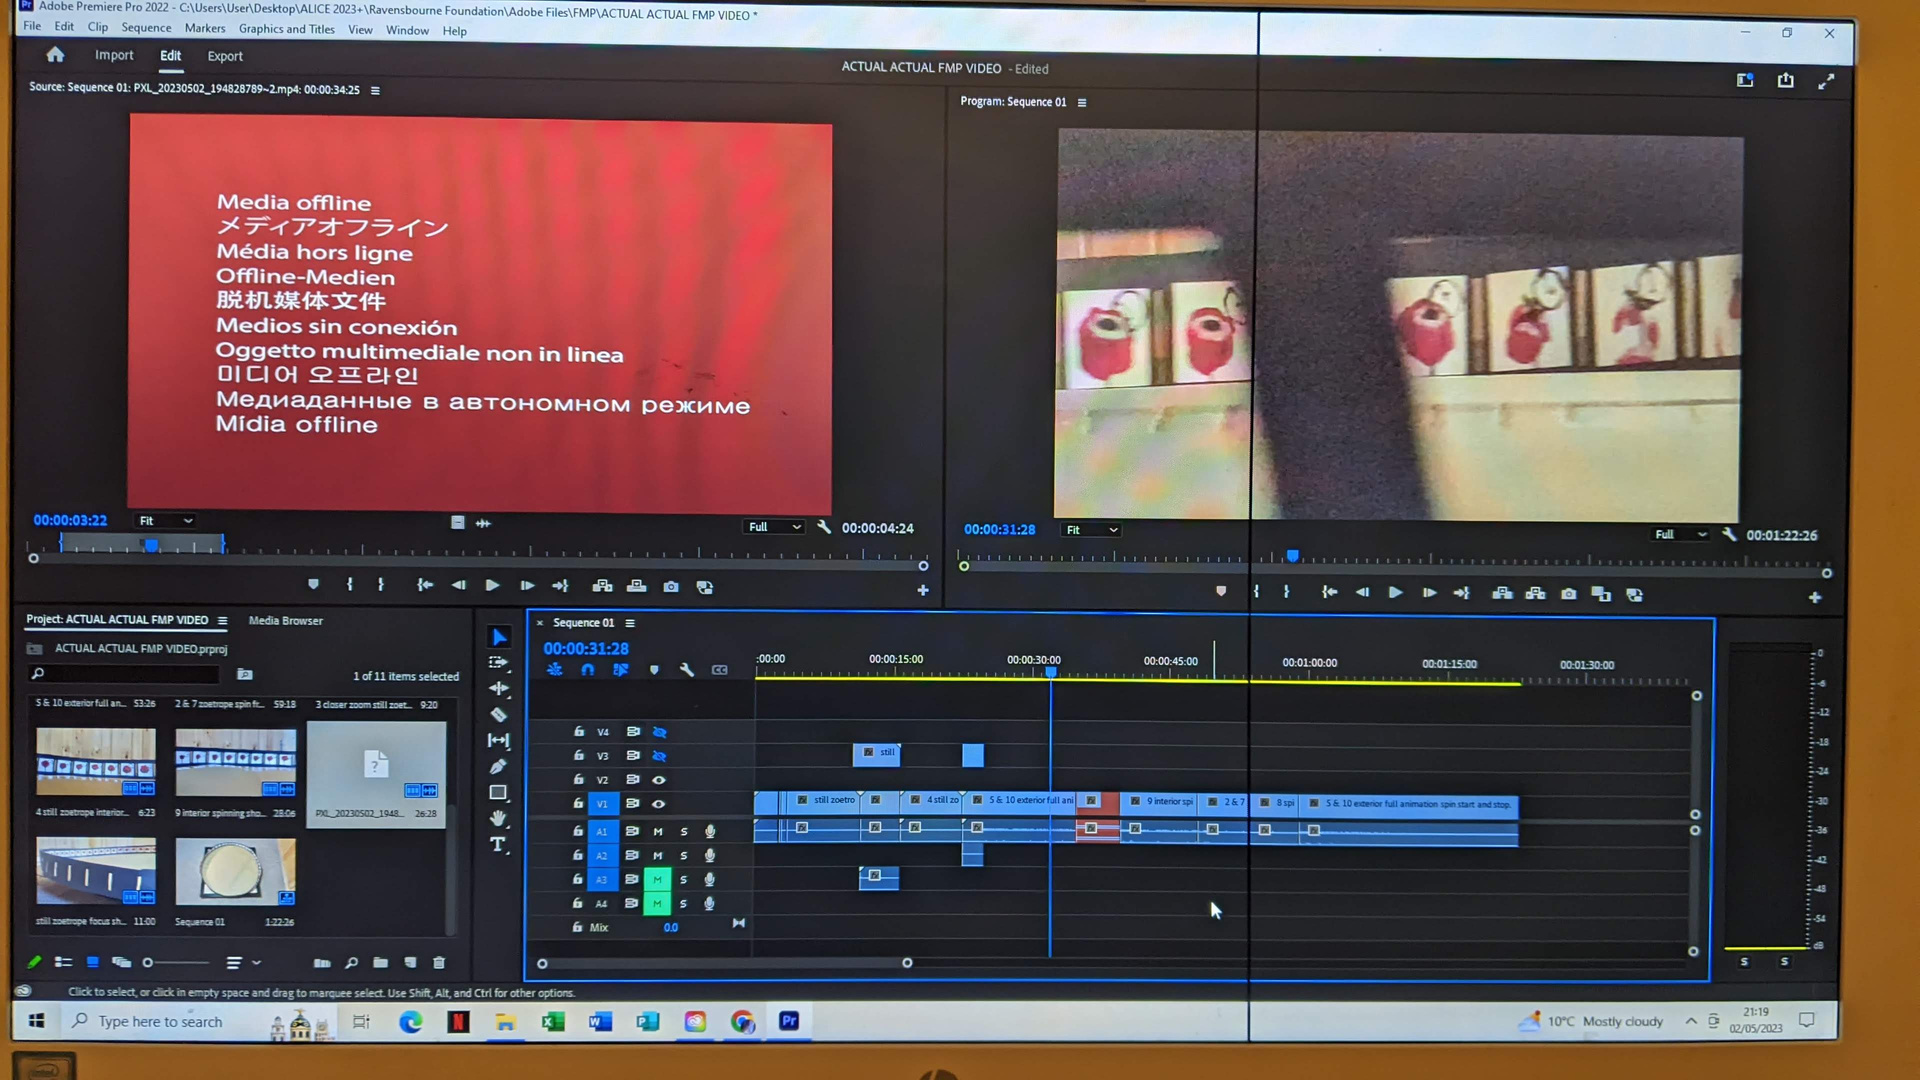1920x1080 pixels.
Task: Go to Out point in Source monitor
Action: 560,586
